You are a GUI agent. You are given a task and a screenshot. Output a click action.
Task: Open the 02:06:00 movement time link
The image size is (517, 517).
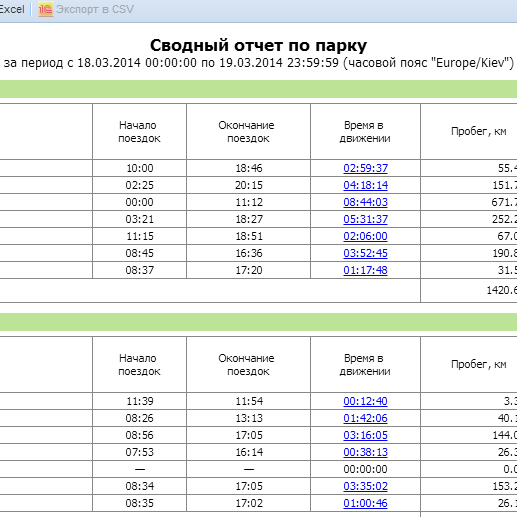(365, 236)
